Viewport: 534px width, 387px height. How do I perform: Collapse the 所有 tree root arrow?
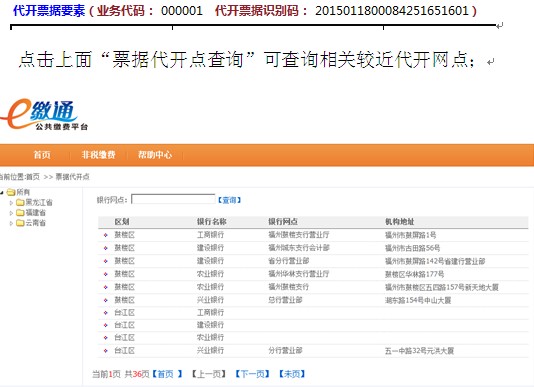tap(2, 193)
